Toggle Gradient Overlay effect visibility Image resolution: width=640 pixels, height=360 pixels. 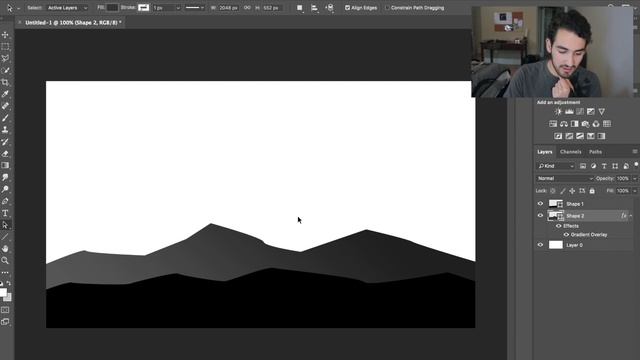coord(566,235)
